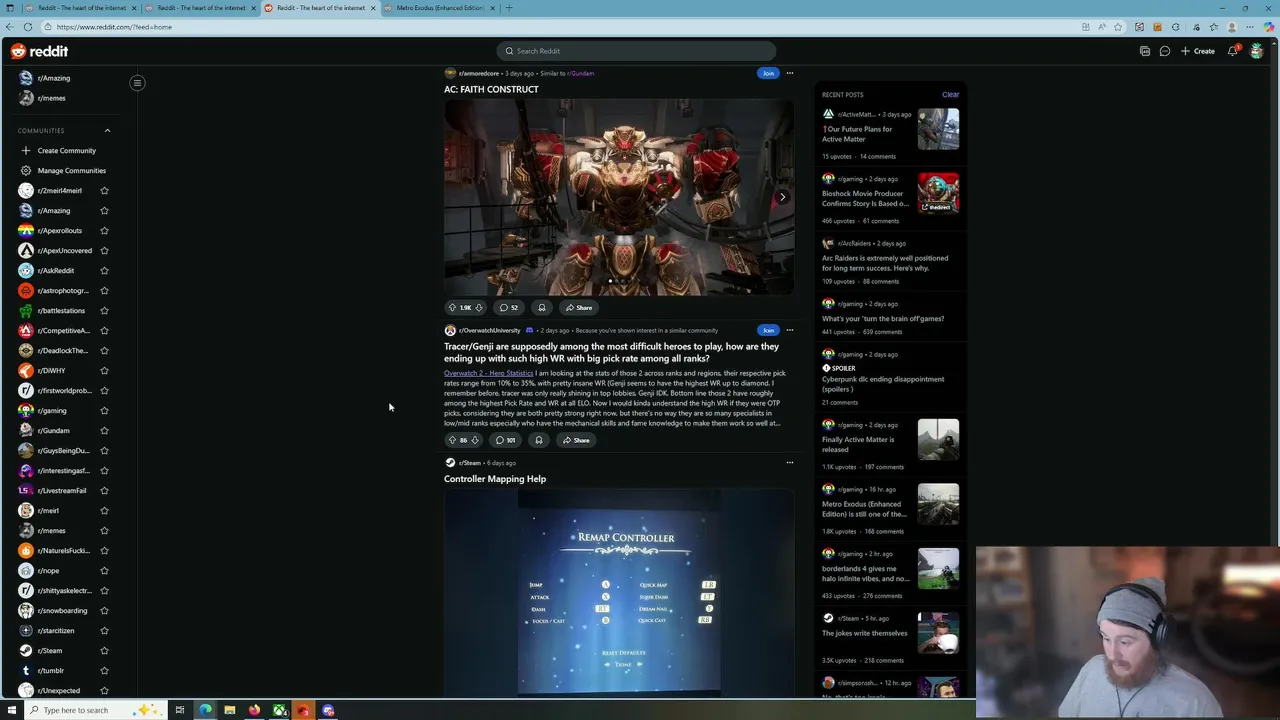
Task: Open the notifications bell
Action: pos(1233,51)
